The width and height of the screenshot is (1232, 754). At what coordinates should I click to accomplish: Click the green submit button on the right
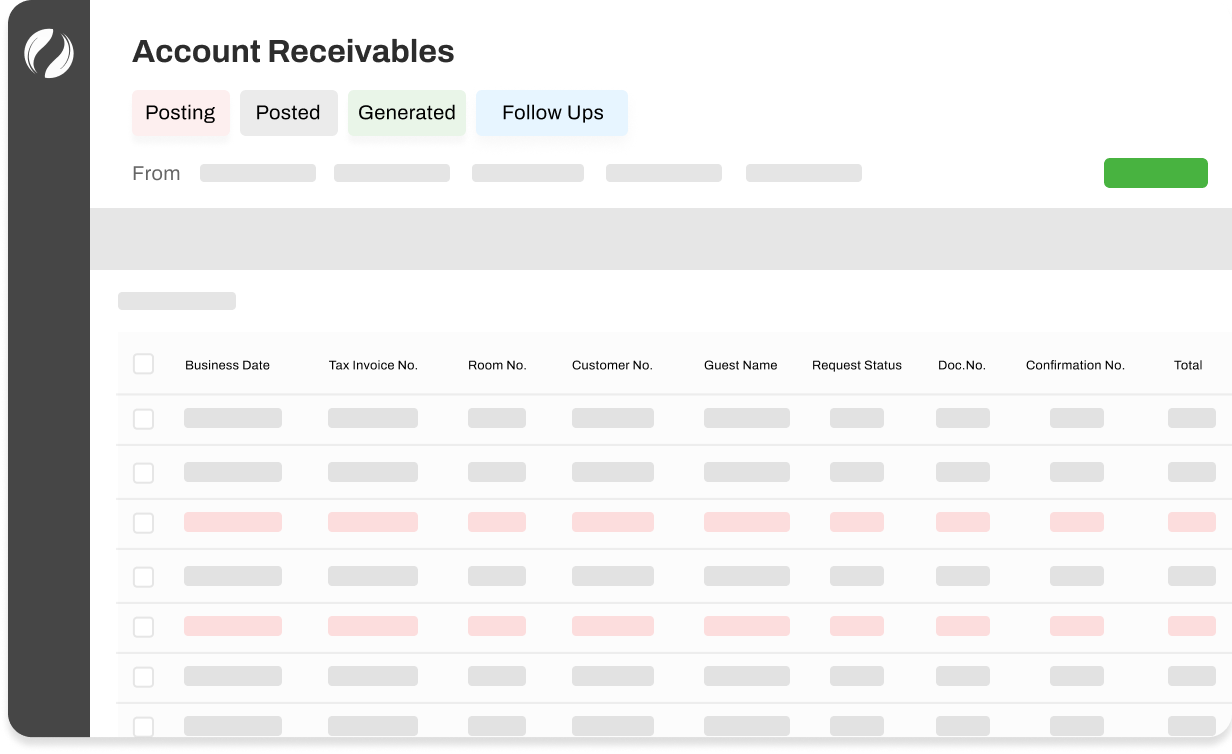coord(1155,173)
